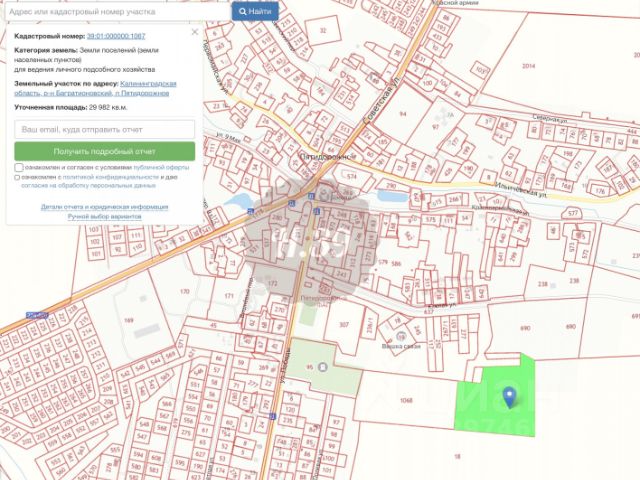Tick the public offer agreement checkbox

19,167
